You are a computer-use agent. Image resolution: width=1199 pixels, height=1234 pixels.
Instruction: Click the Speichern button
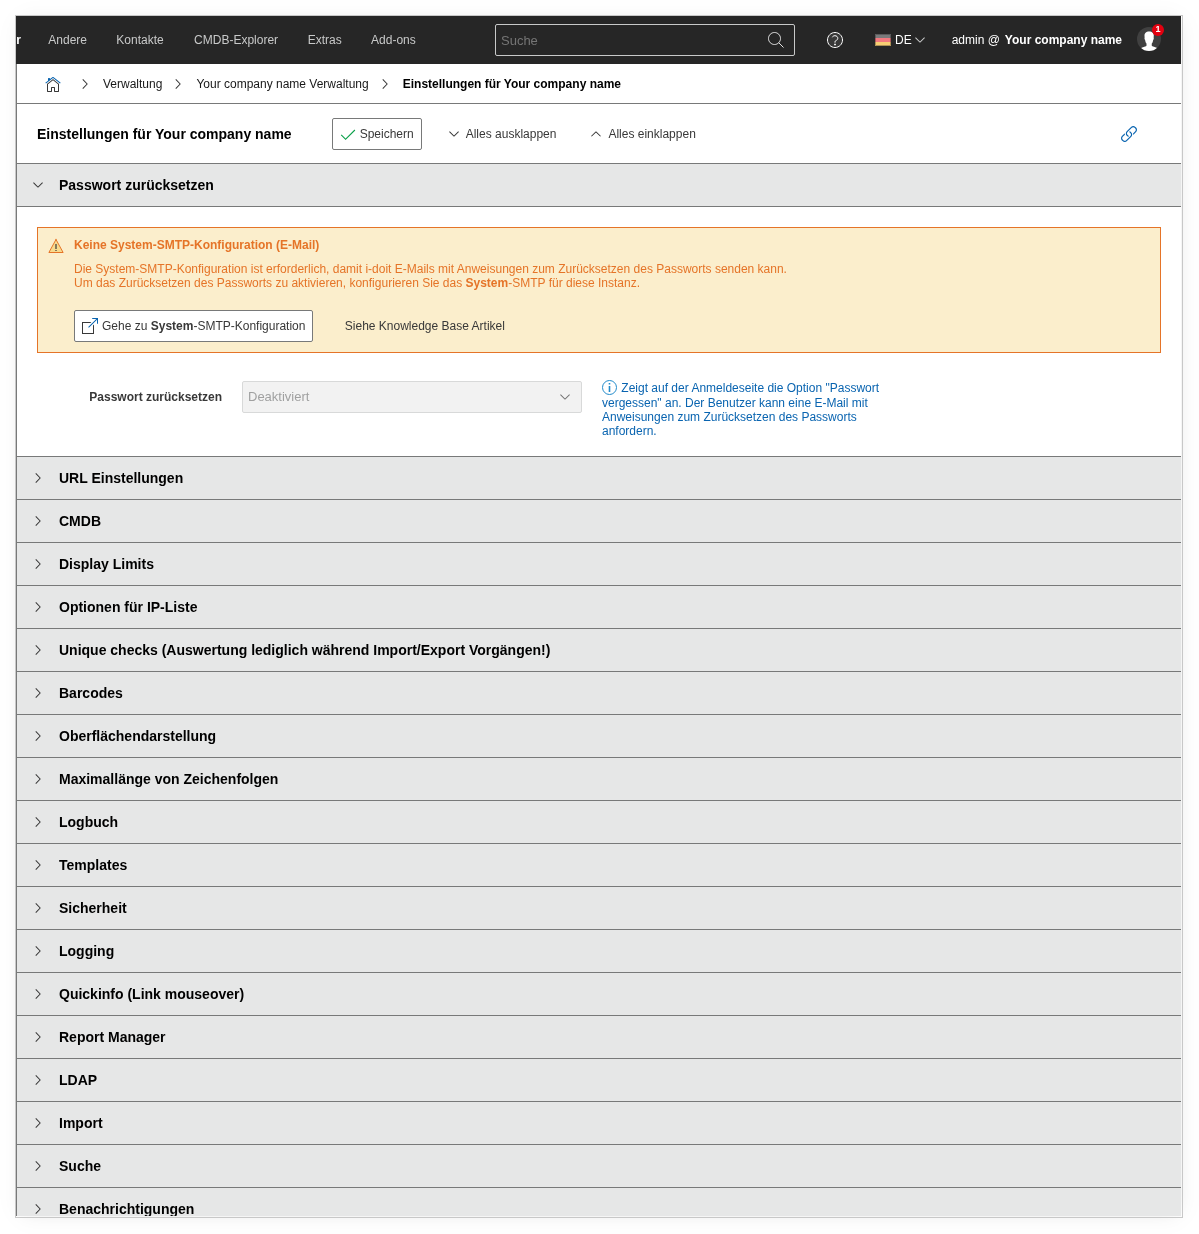[377, 134]
